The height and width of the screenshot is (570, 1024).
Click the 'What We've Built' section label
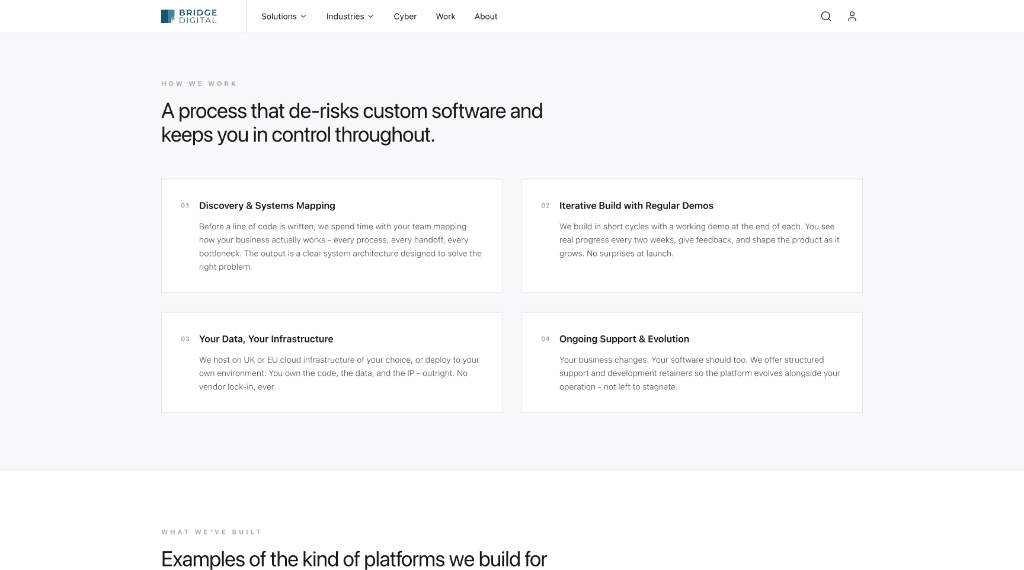pyautogui.click(x=212, y=532)
